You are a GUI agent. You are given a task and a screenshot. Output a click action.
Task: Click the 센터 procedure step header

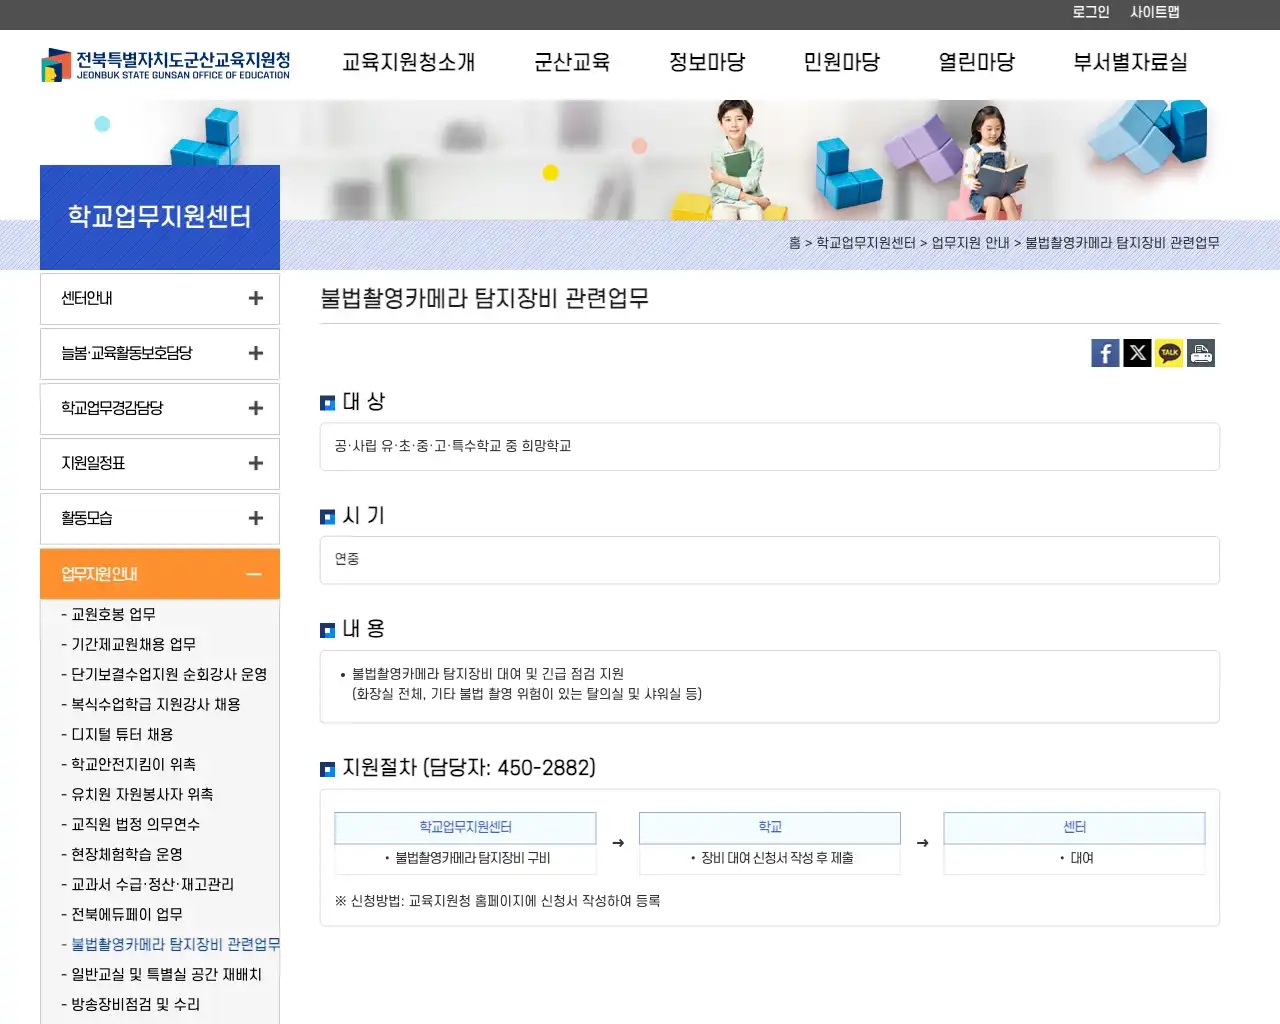pyautogui.click(x=1074, y=827)
